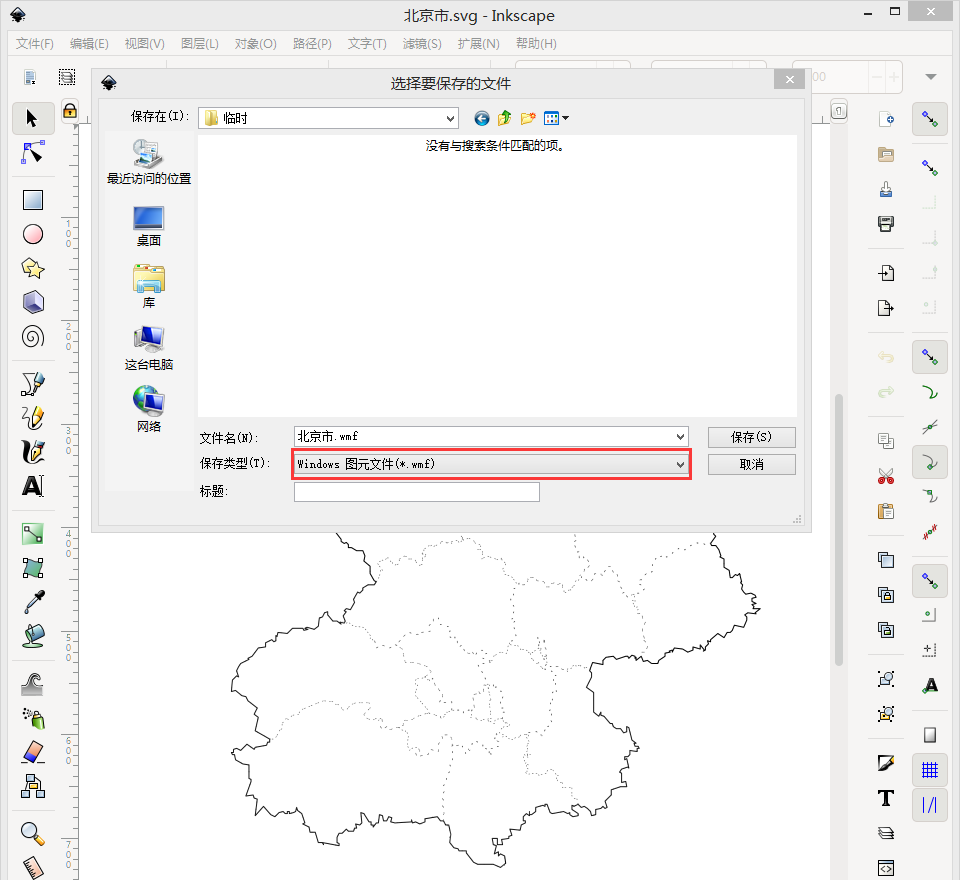Select the Gradient tool

(32, 533)
